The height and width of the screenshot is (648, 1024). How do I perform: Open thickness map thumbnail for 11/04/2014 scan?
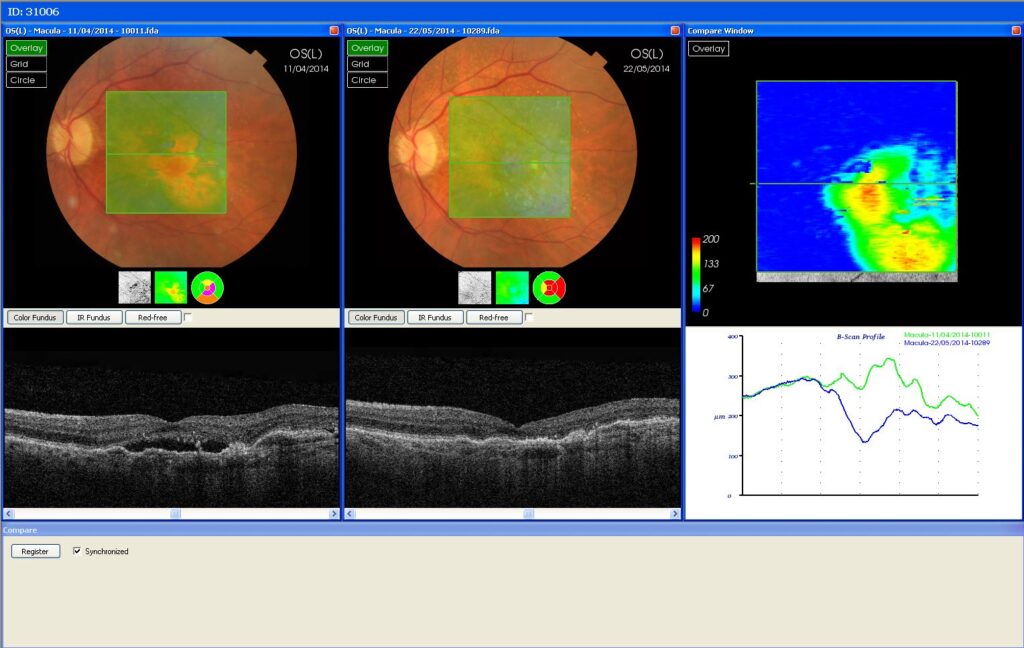(x=171, y=288)
